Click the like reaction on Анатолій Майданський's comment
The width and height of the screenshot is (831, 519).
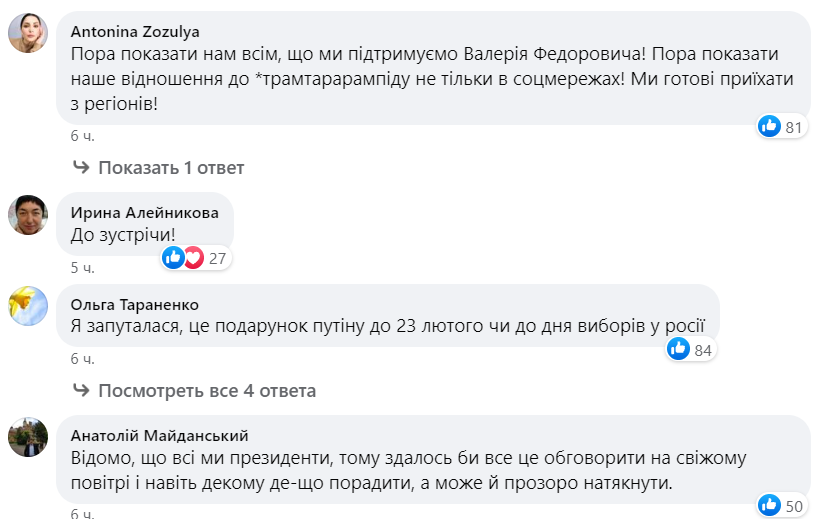click(769, 506)
